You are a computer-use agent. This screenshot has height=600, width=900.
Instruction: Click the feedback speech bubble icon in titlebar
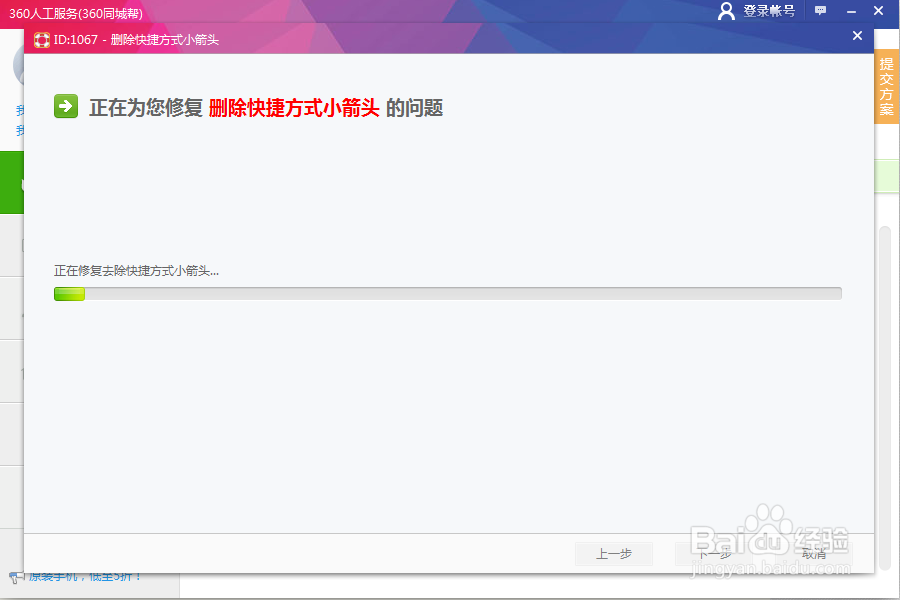[820, 10]
